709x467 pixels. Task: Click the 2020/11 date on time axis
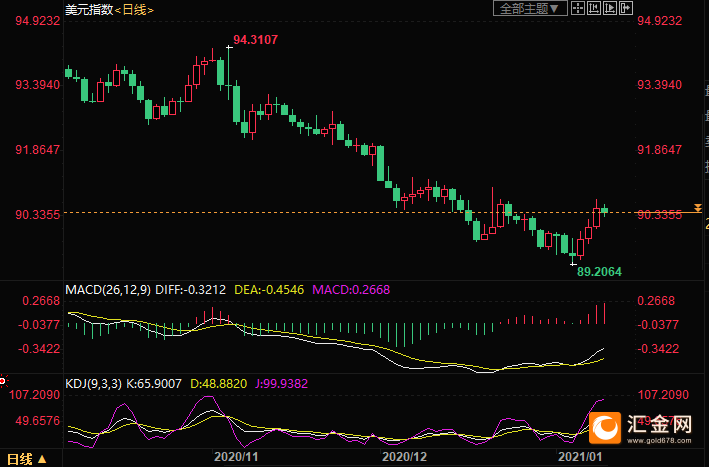click(x=236, y=457)
